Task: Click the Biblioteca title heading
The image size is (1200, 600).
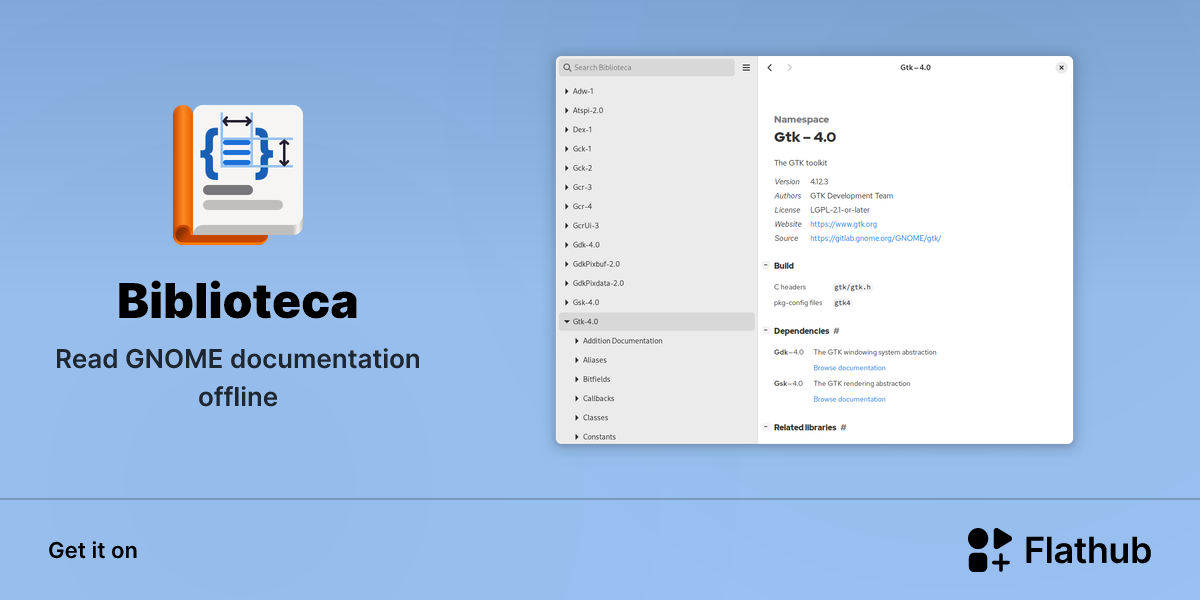Action: [x=238, y=301]
